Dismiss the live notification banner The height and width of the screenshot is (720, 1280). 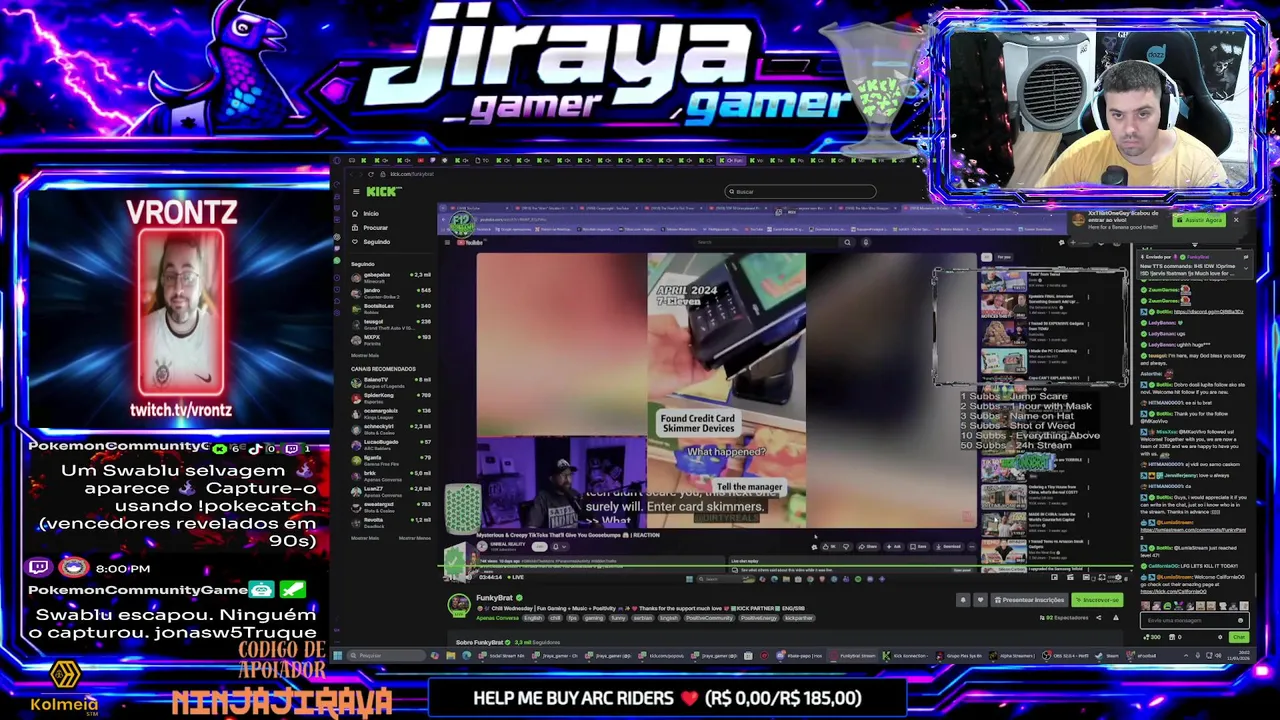click(1236, 220)
